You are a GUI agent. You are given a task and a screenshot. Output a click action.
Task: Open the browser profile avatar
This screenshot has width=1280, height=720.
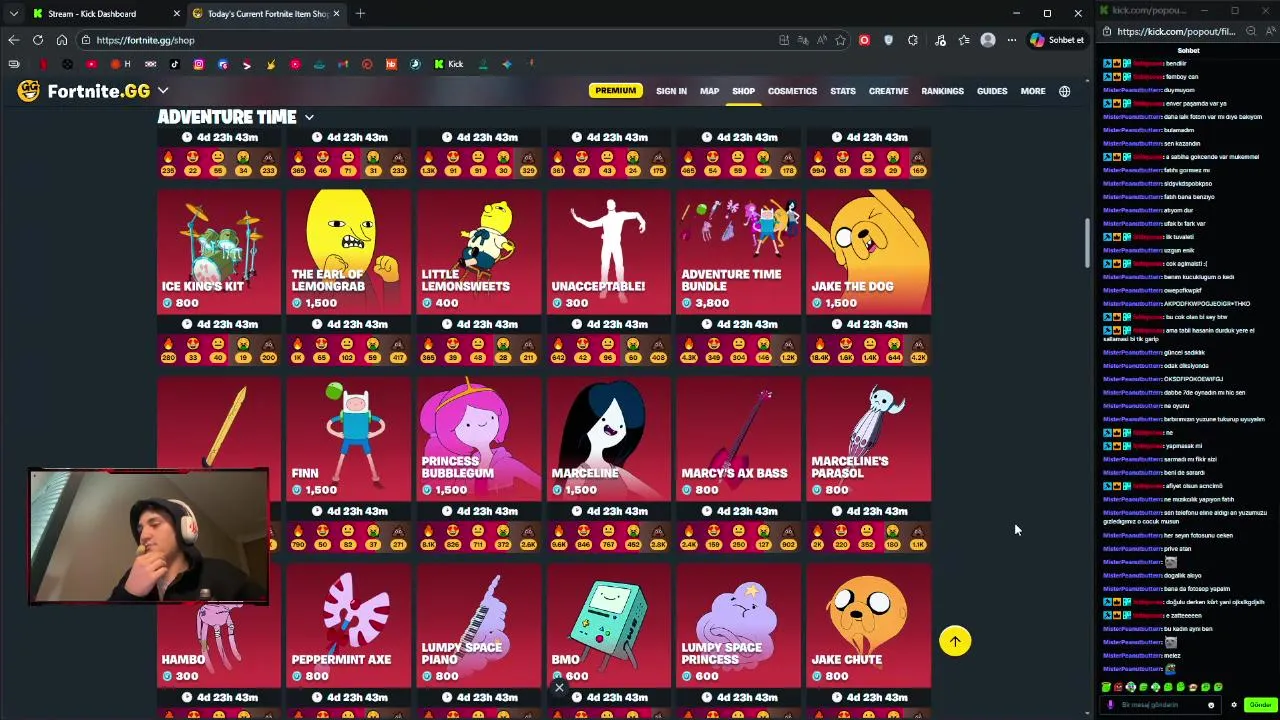click(988, 40)
